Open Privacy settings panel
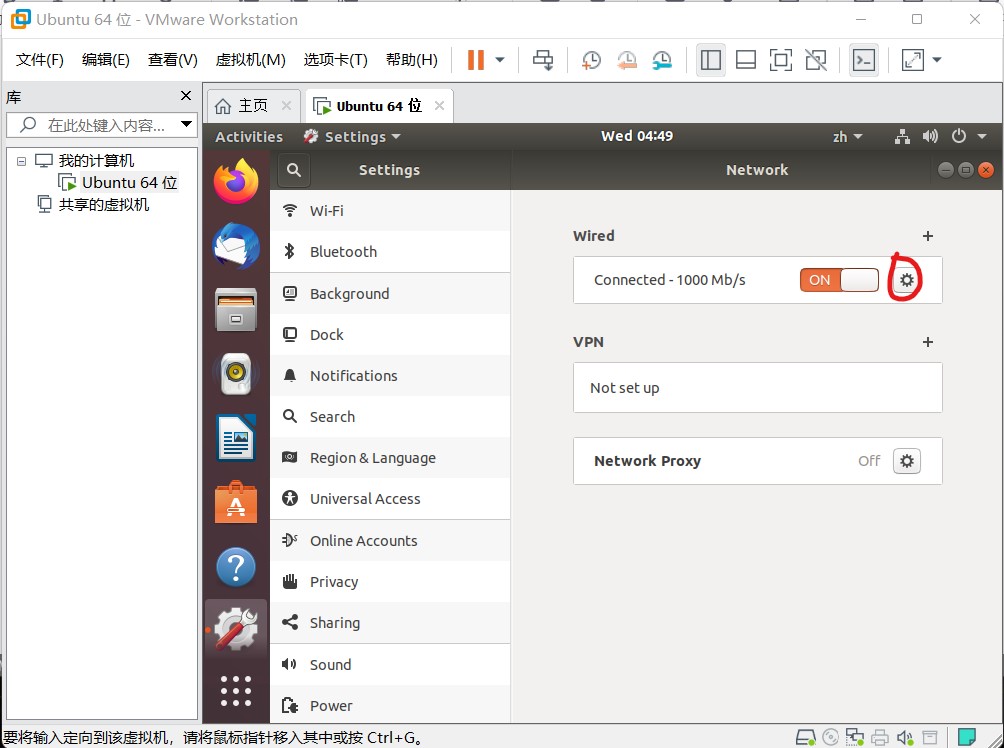The height and width of the screenshot is (748, 1004). click(390, 582)
